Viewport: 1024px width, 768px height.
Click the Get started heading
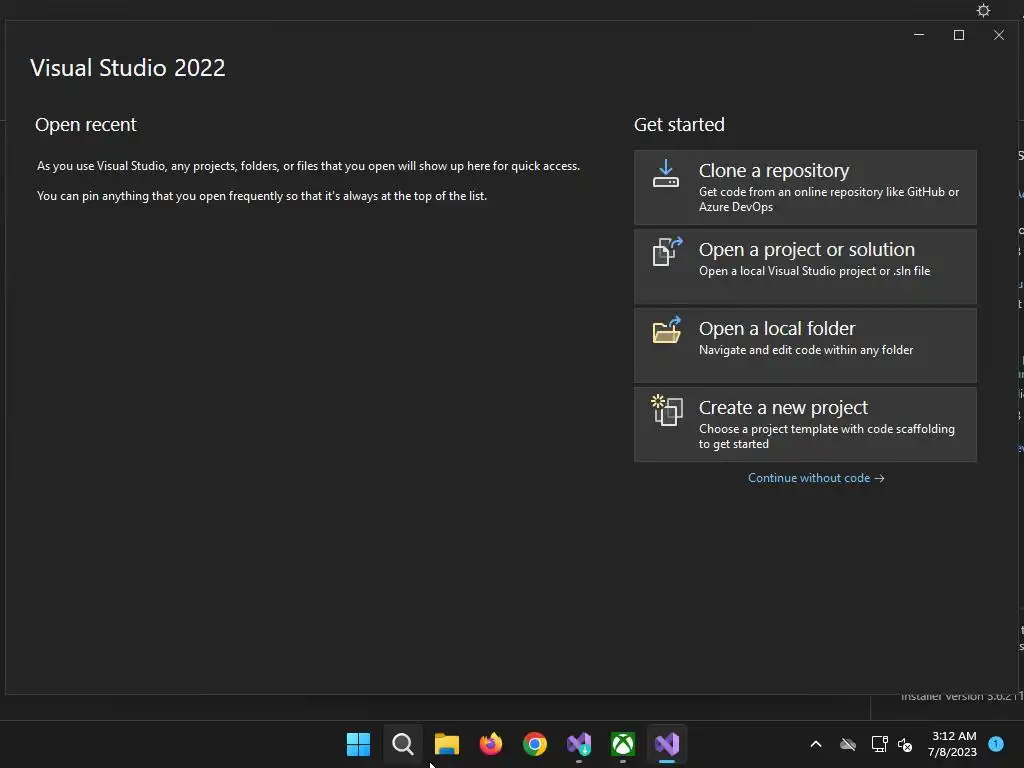point(679,125)
